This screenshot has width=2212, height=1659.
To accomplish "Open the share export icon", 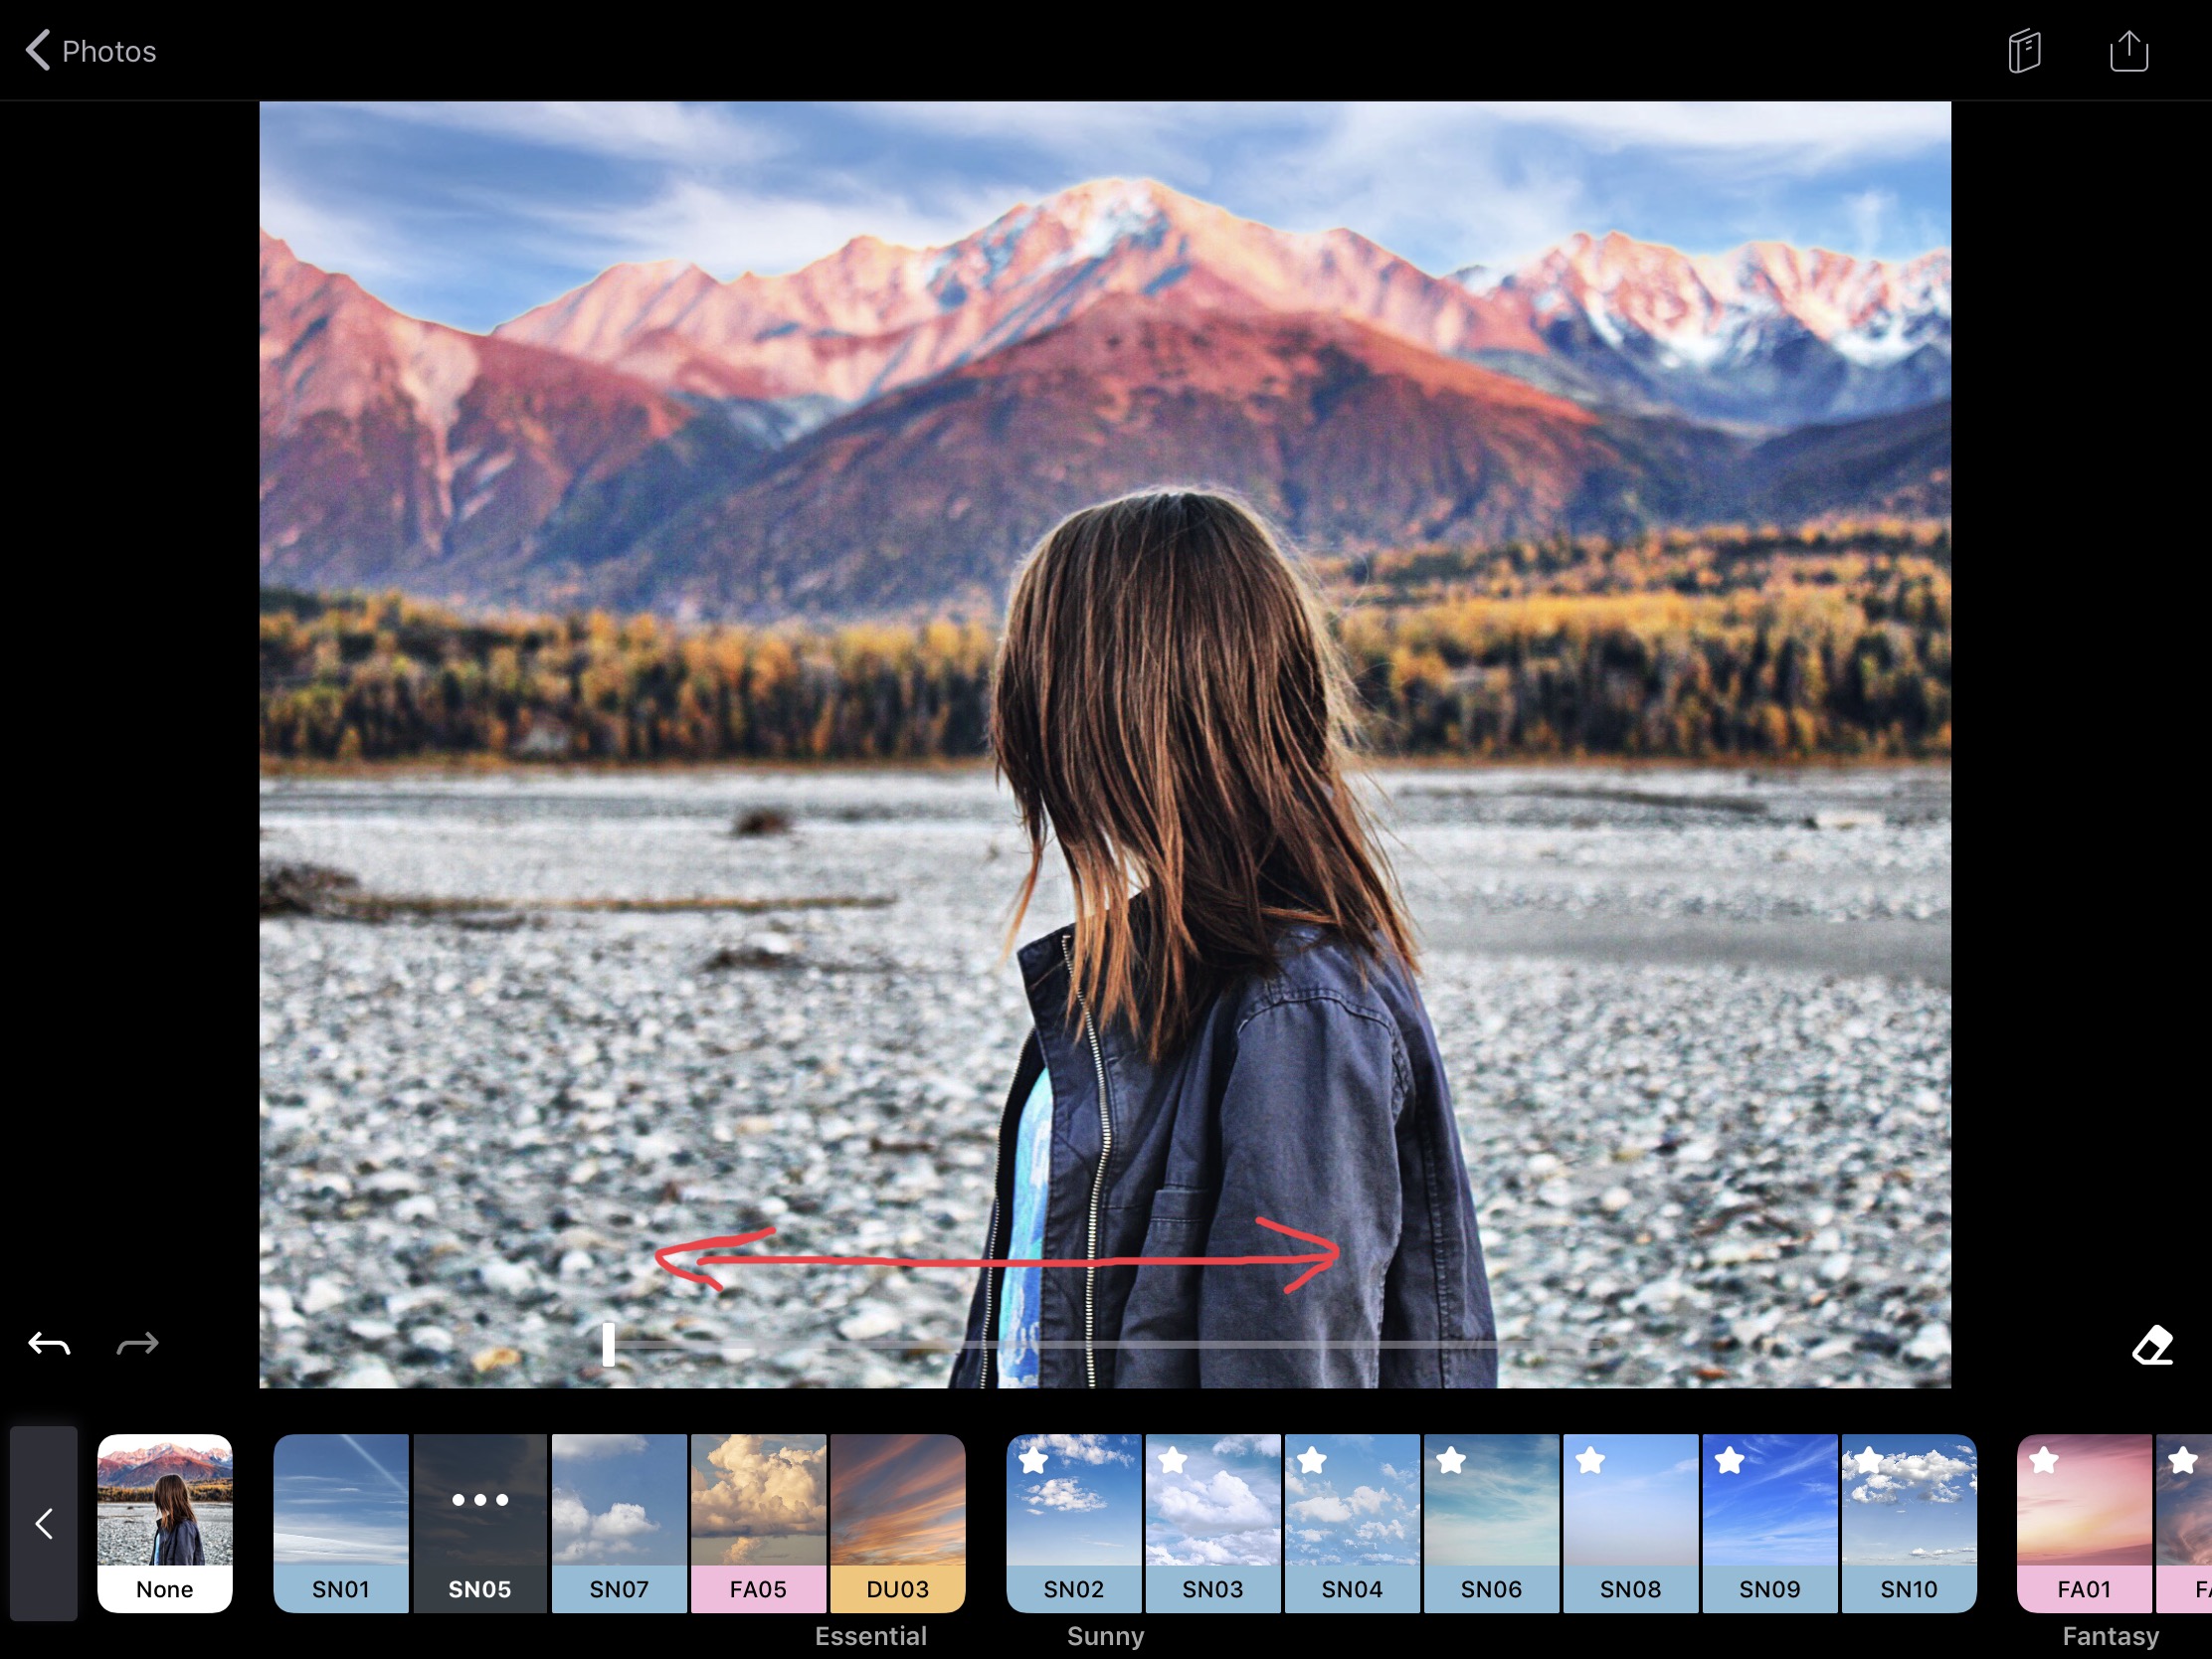I will click(x=2128, y=51).
